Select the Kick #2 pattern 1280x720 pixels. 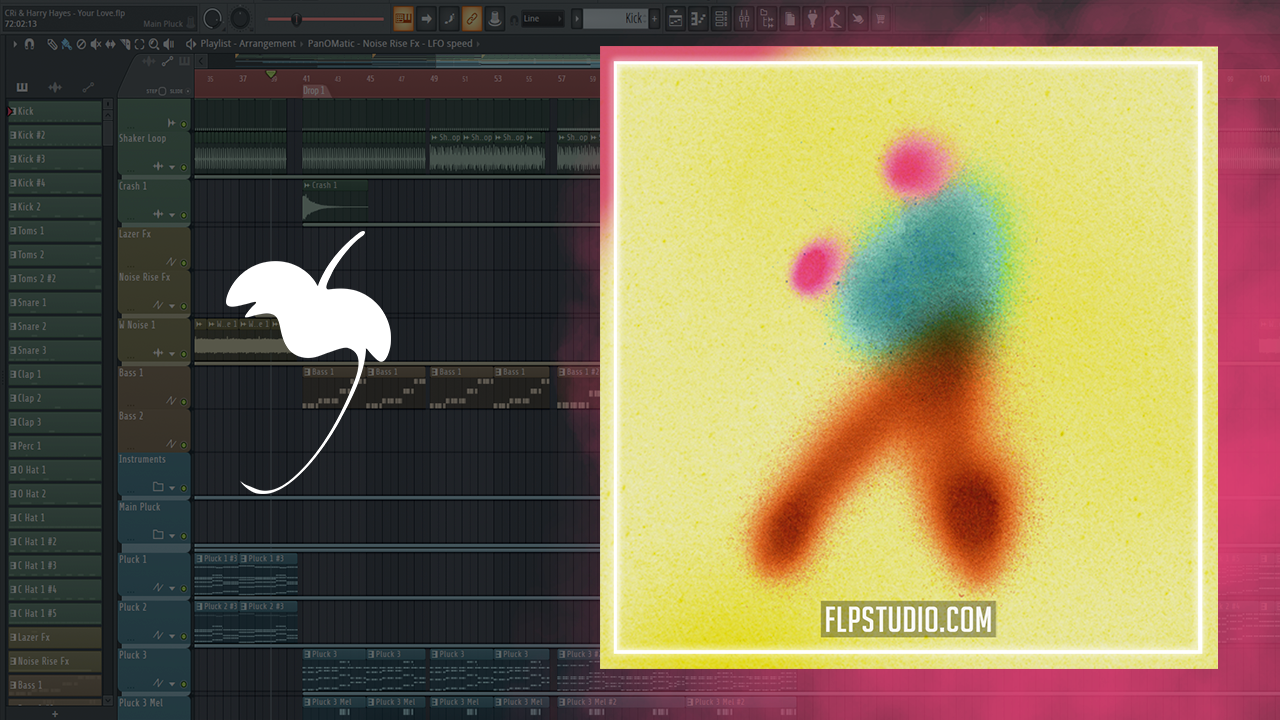[55, 135]
